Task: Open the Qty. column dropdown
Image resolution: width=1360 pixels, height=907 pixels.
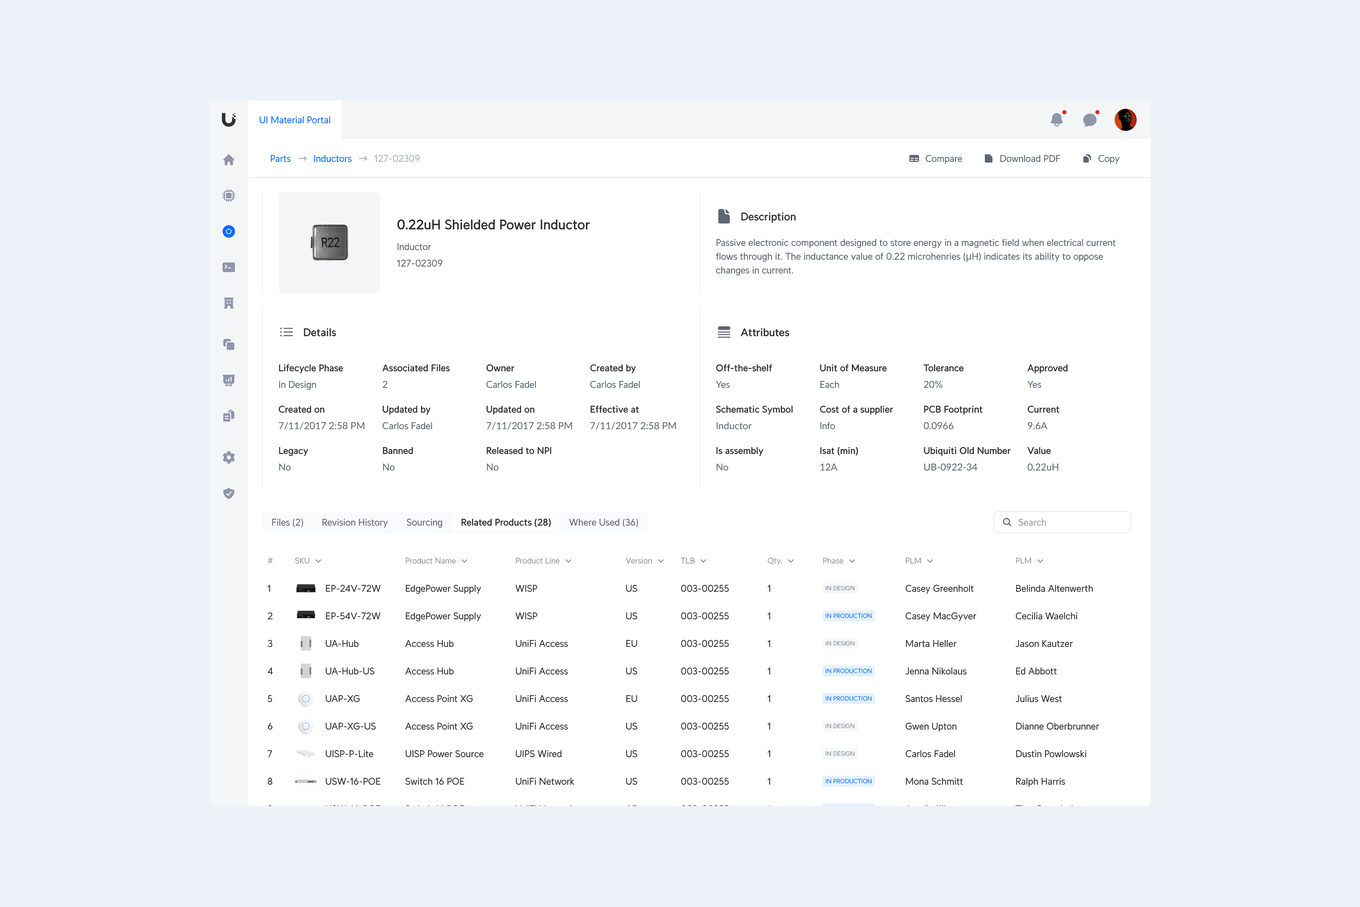Action: 781,561
